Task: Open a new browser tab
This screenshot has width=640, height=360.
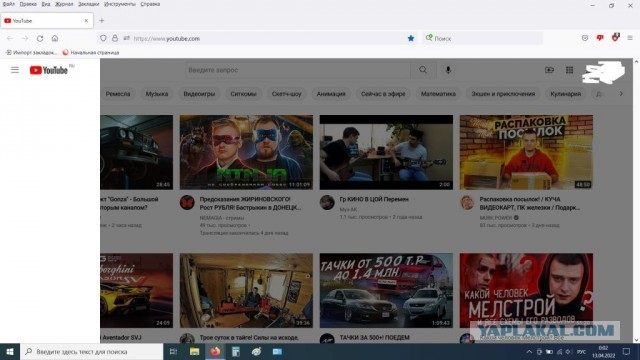Action: point(102,20)
